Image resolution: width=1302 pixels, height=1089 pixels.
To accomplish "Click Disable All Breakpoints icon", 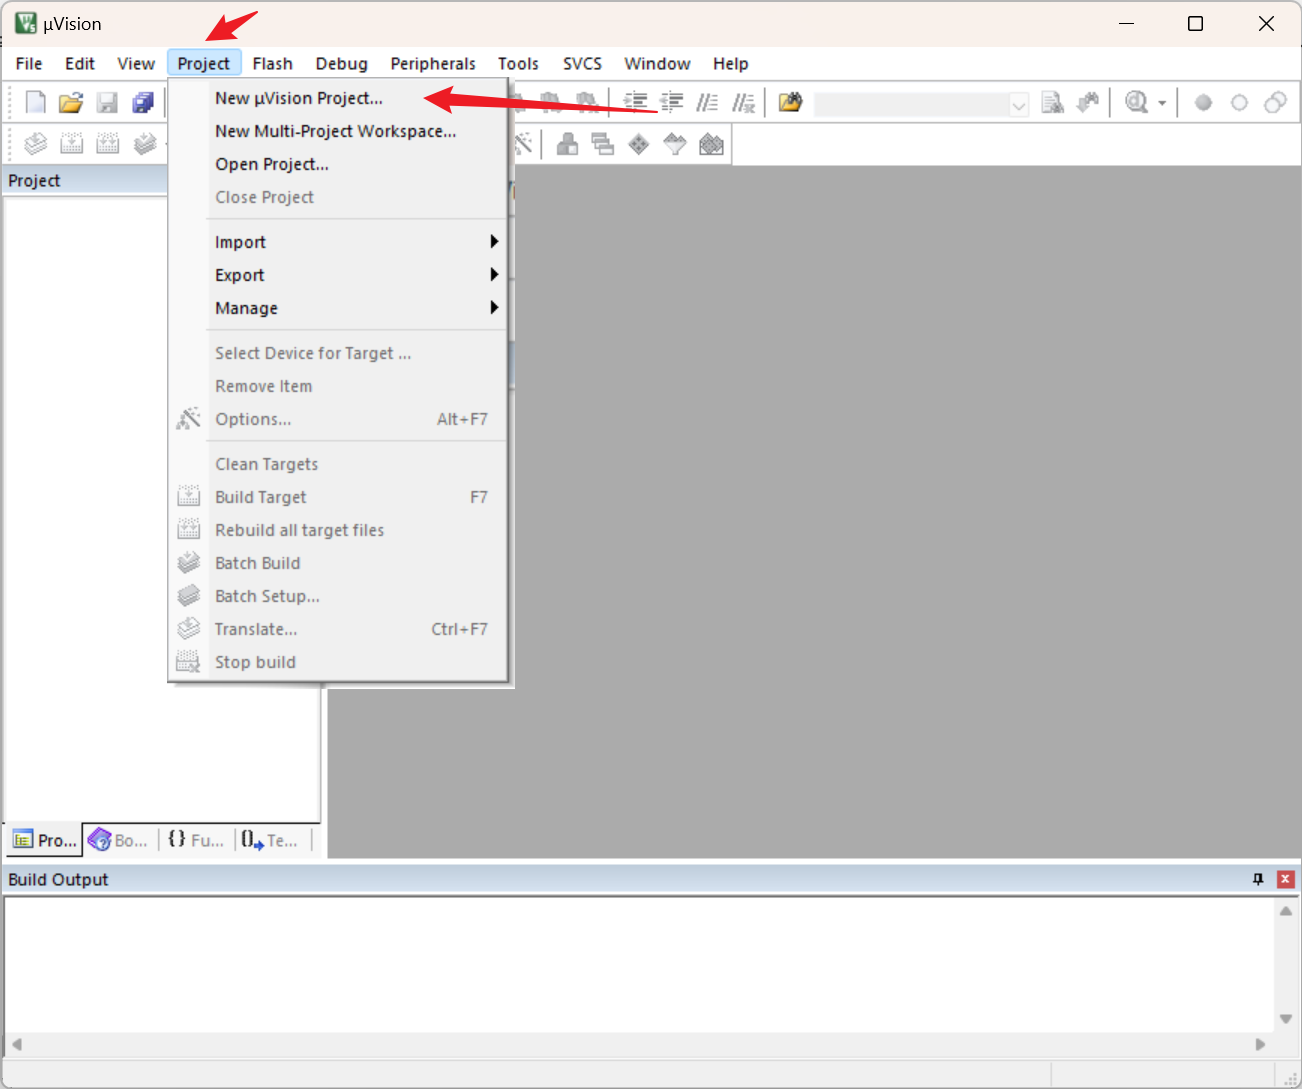I will tap(1275, 103).
